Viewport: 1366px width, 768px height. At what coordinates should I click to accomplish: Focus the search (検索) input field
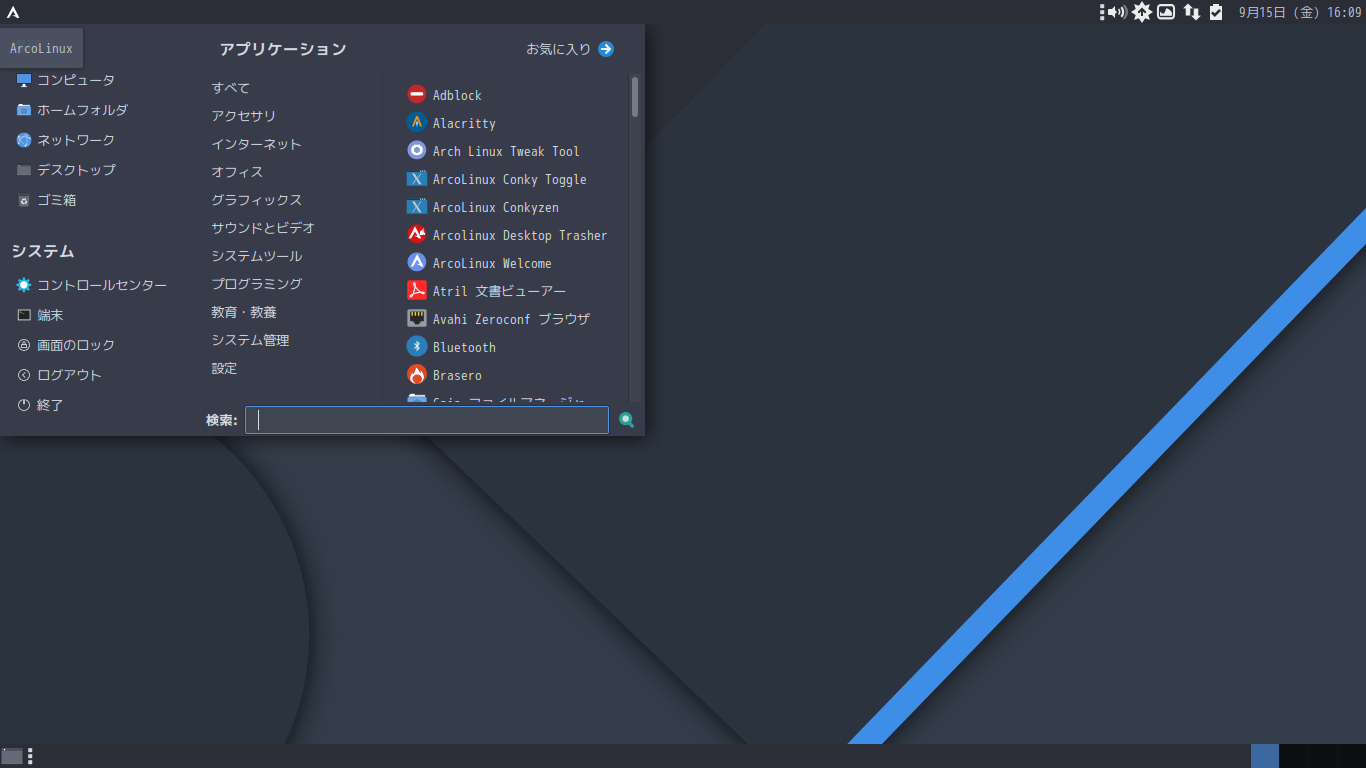coord(427,420)
